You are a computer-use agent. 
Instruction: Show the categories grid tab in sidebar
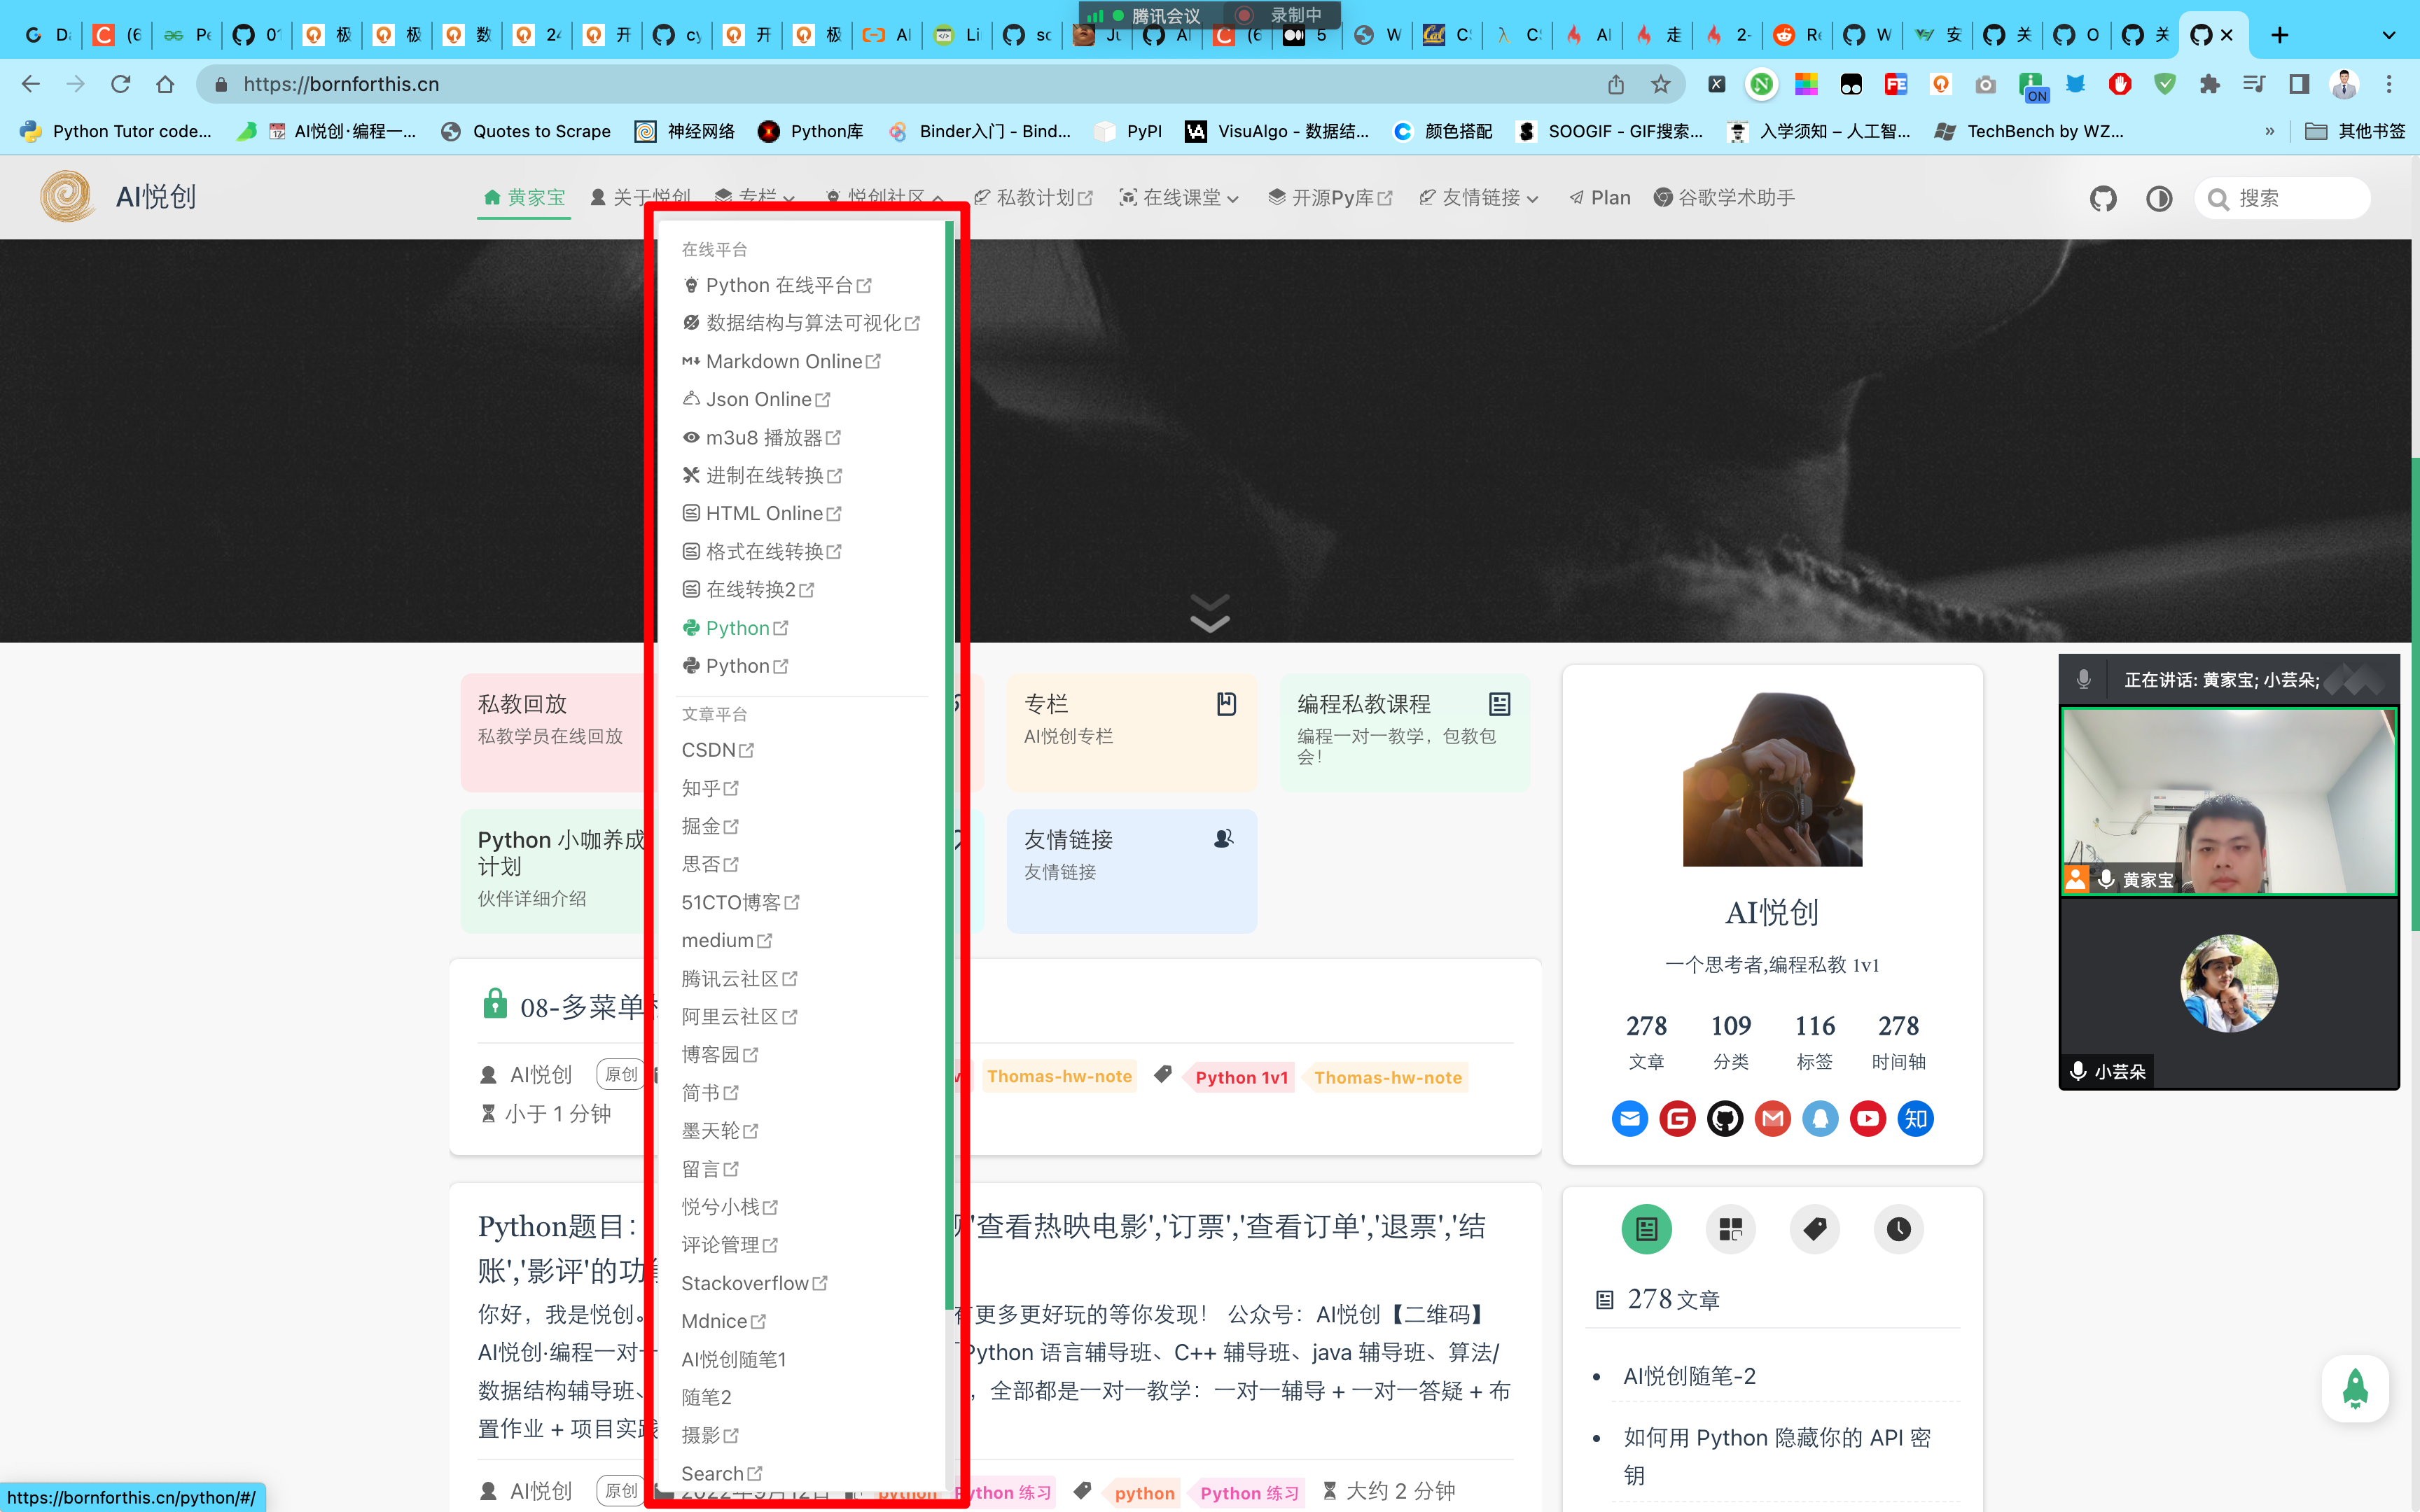coord(1730,1229)
